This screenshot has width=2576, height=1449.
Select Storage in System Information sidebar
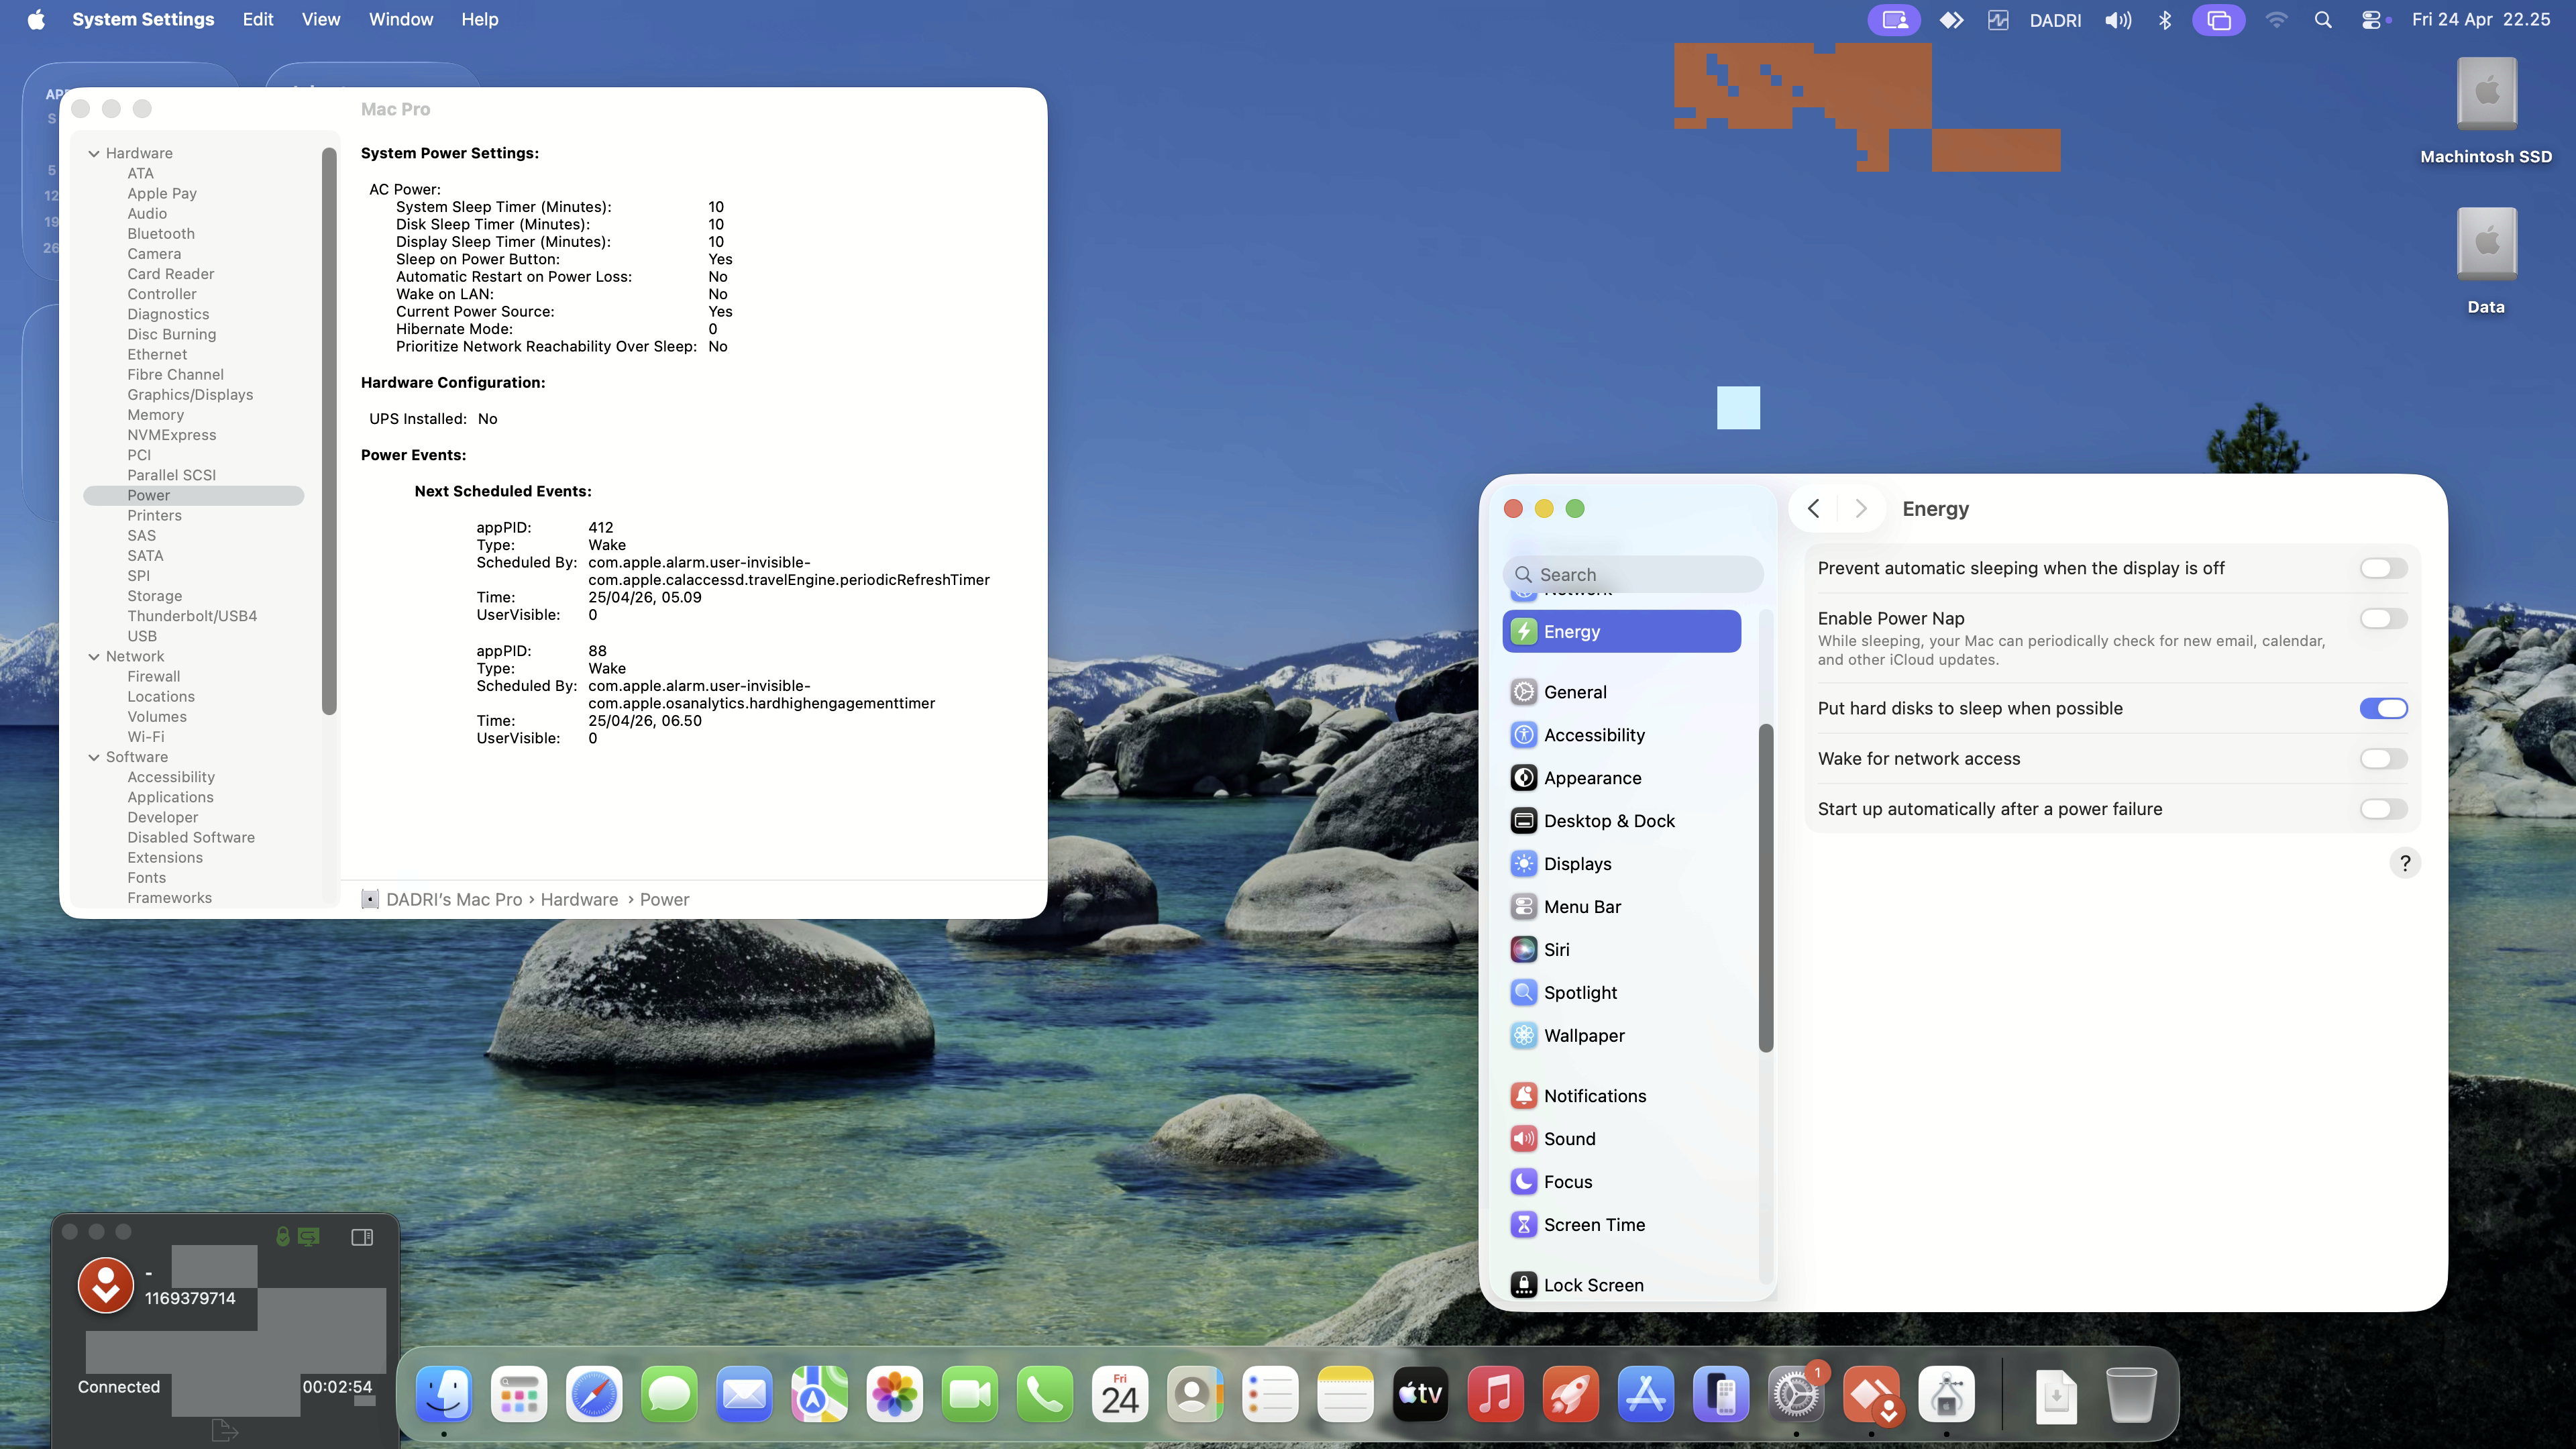tap(155, 596)
